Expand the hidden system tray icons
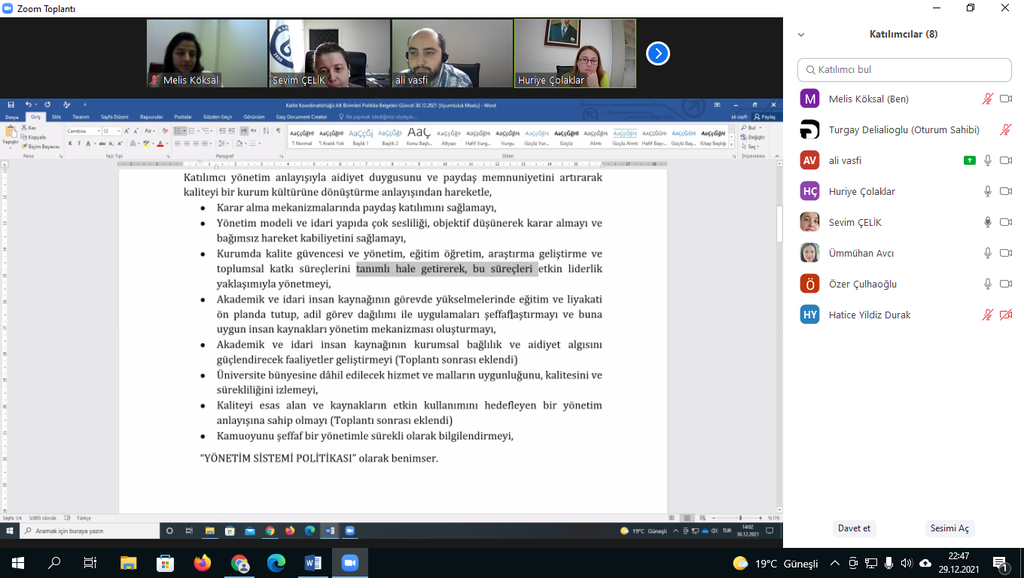This screenshot has height=578, width=1024. (835, 563)
